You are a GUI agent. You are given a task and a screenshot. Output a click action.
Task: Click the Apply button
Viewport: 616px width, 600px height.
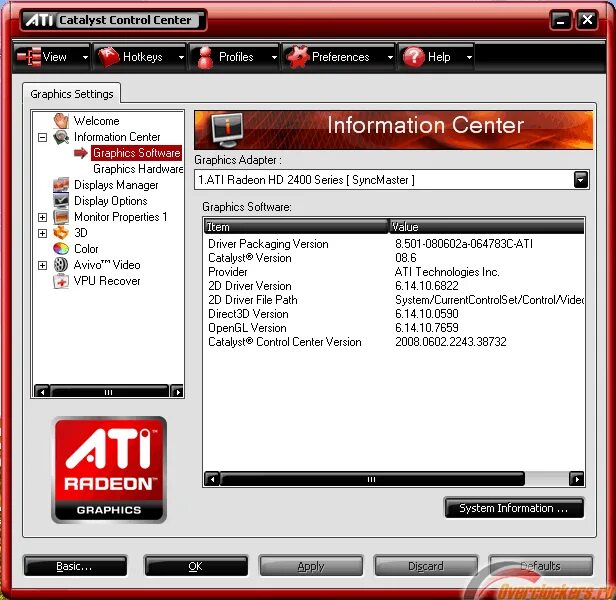[311, 566]
